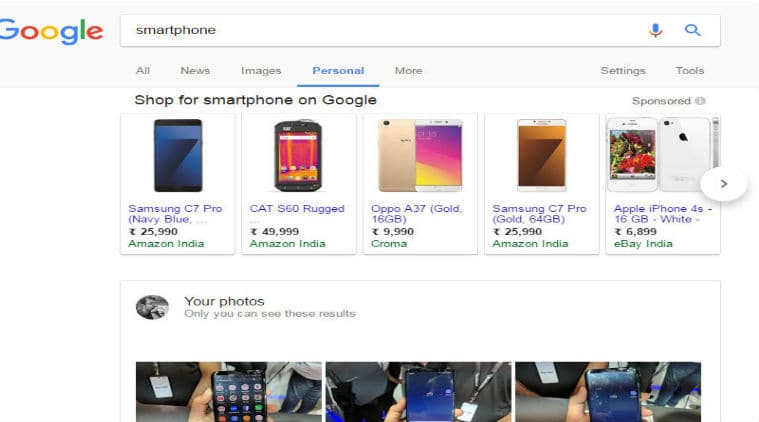Click the Sponsored info icon
Image resolution: width=759 pixels, height=422 pixels.
[x=700, y=101]
